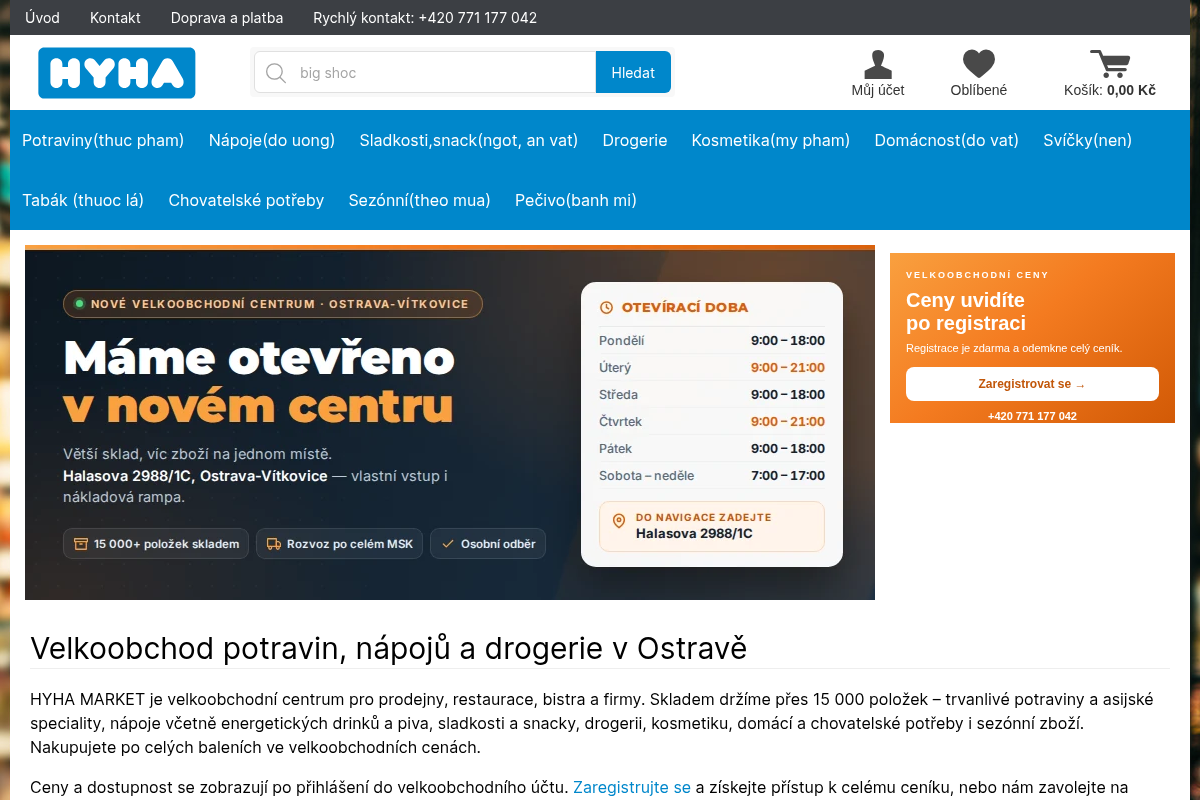Screen dimensions: 1200x800
Task: Click the Oblíbené label
Action: (979, 90)
